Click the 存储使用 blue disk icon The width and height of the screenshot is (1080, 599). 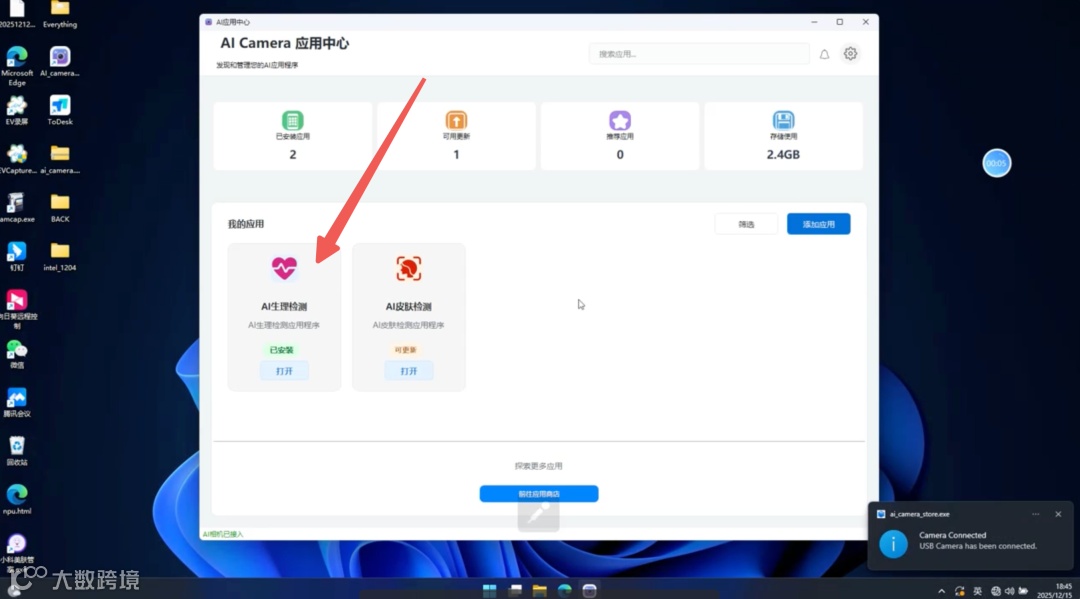(783, 120)
